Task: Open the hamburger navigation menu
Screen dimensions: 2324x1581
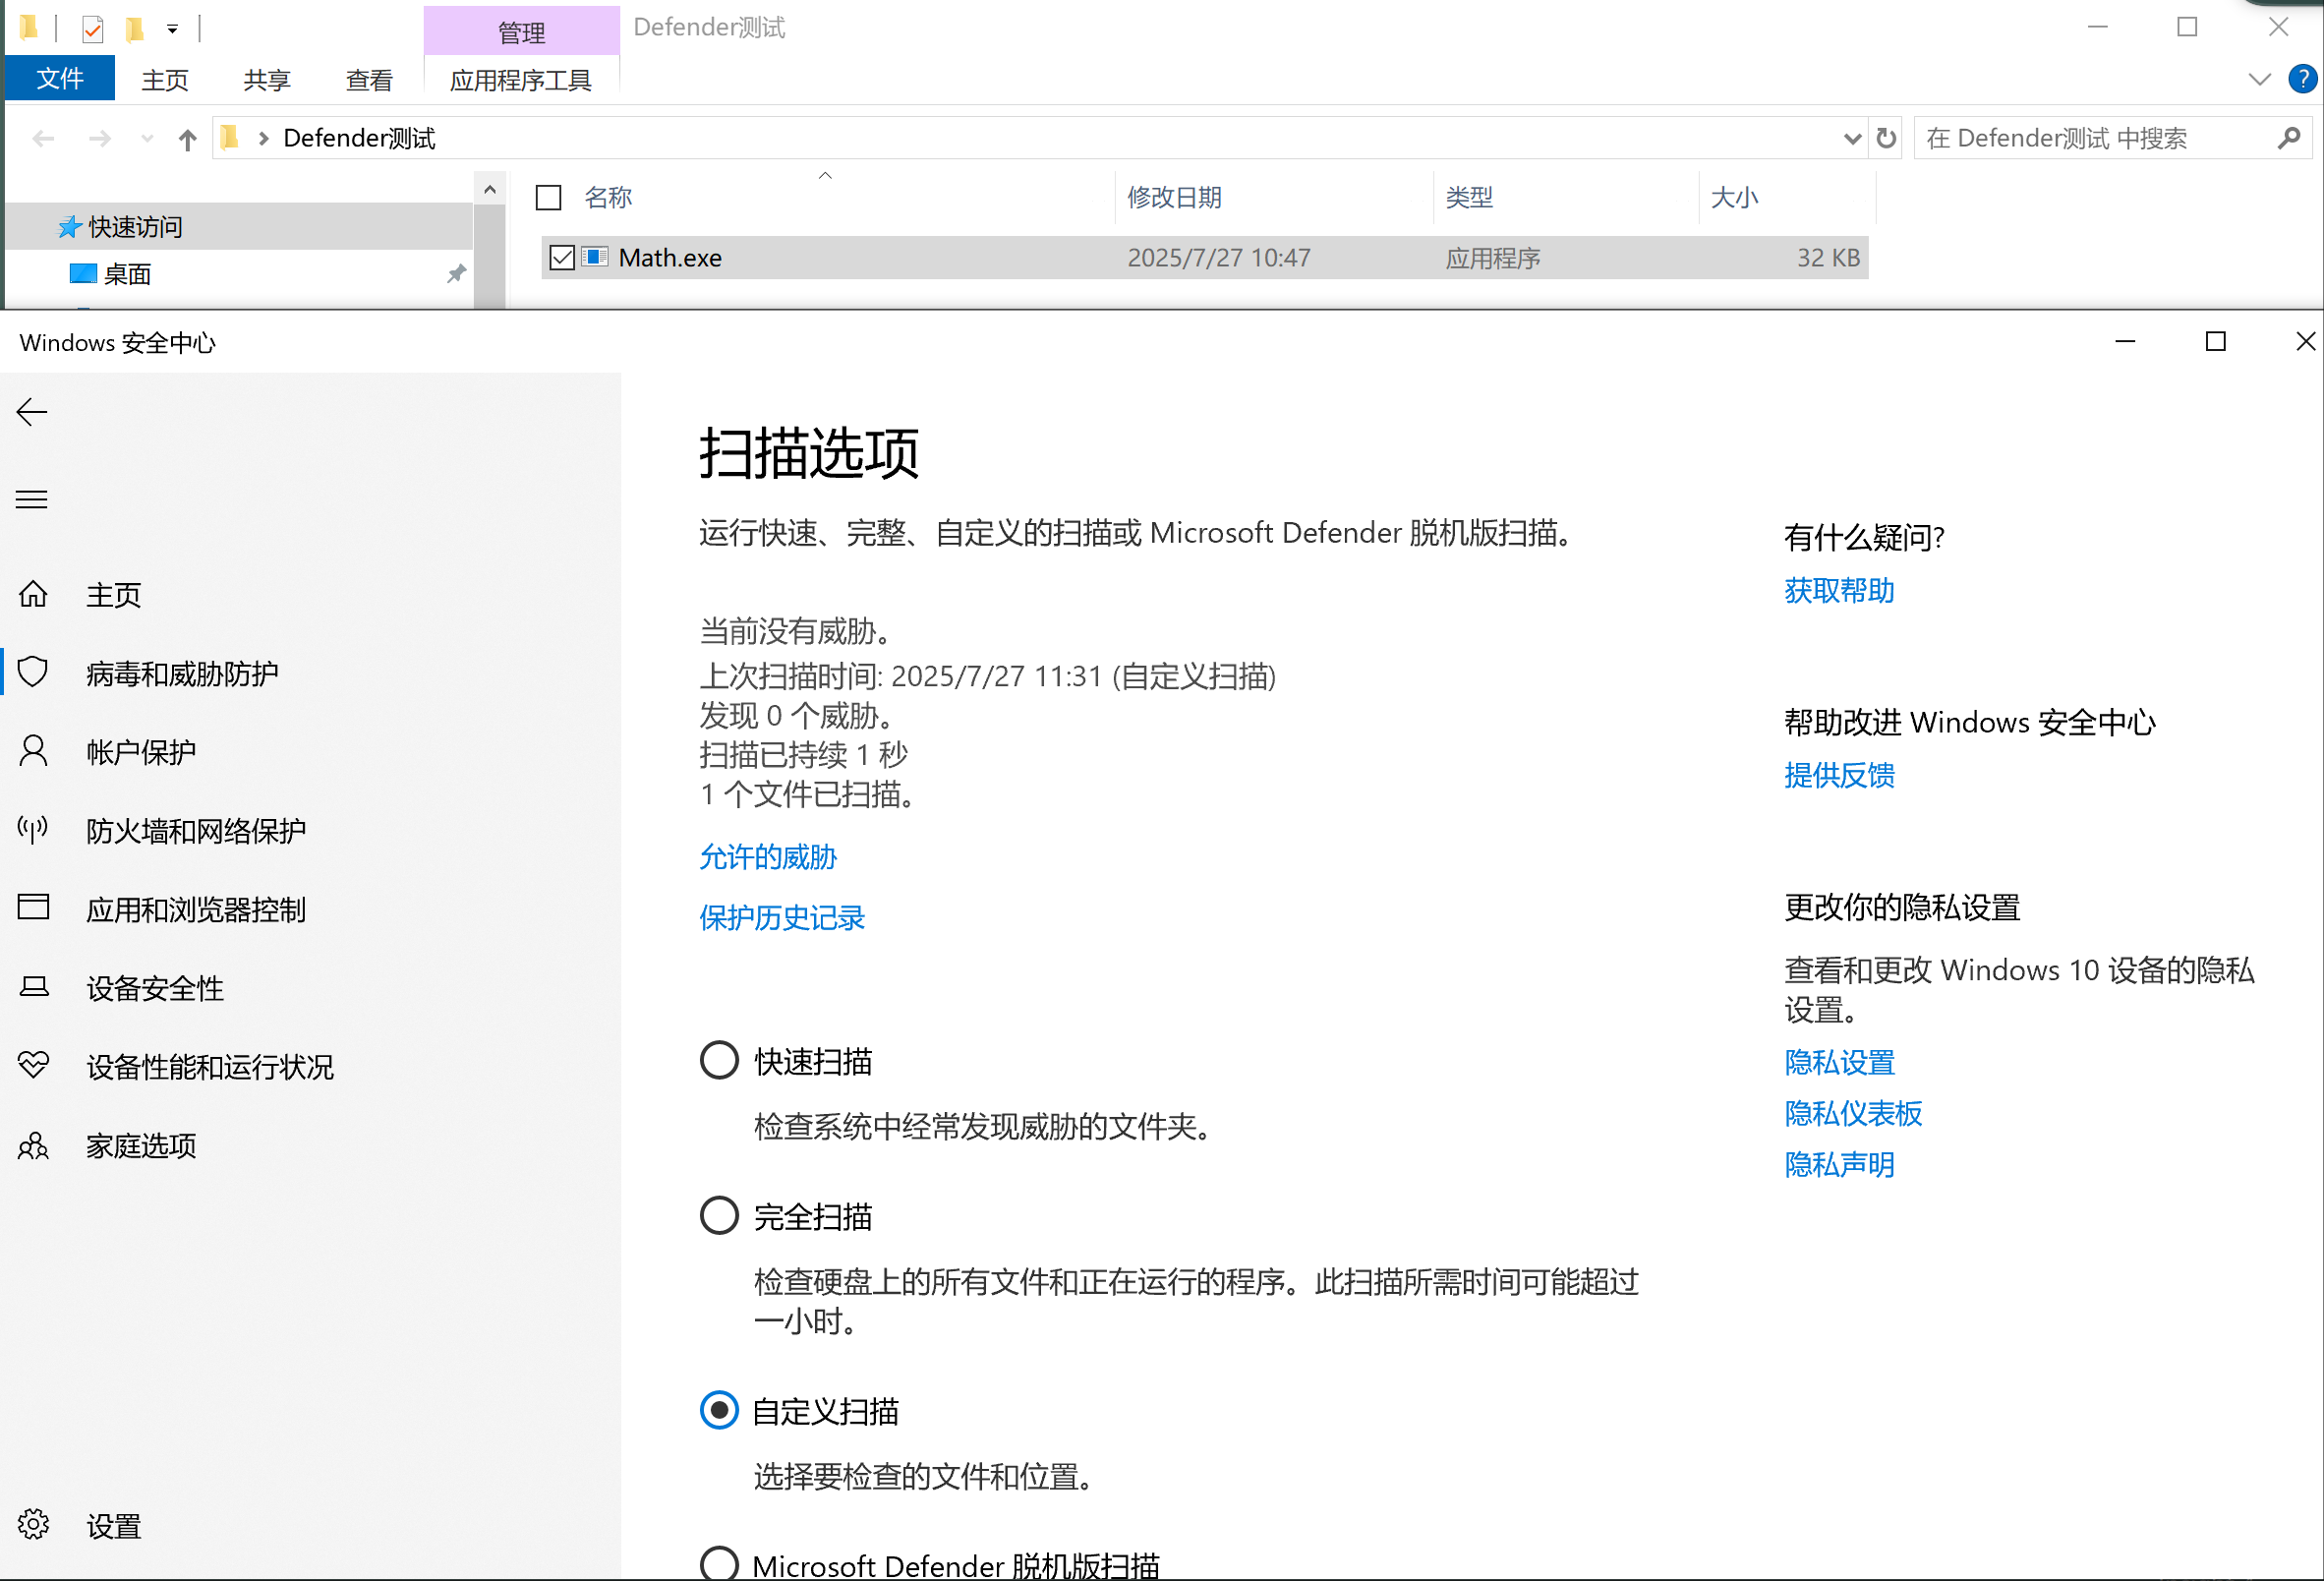Action: pyautogui.click(x=32, y=499)
